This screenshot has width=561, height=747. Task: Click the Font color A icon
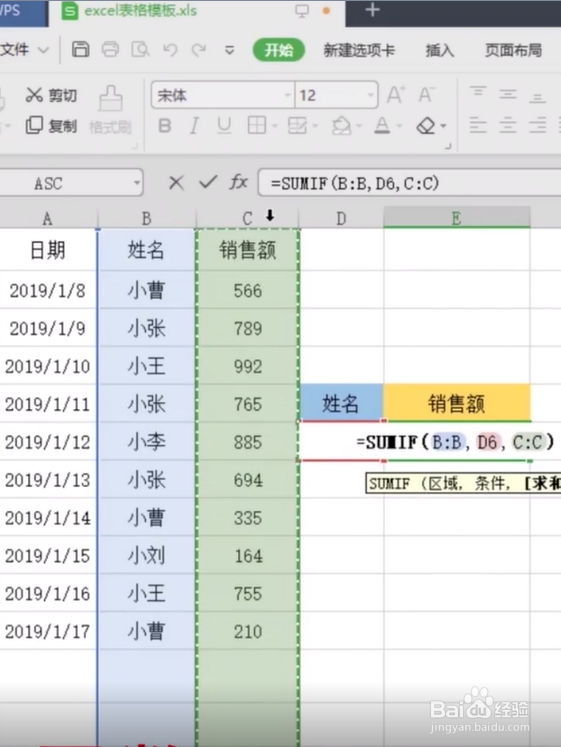pos(382,125)
